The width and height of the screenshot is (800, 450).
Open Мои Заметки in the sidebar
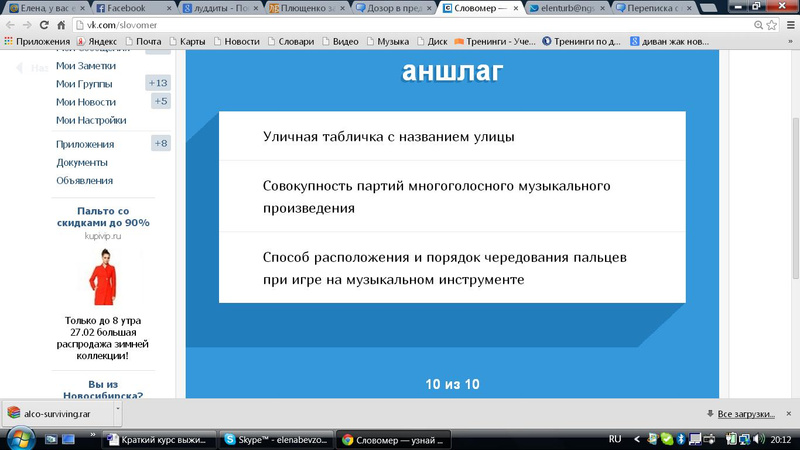click(86, 66)
